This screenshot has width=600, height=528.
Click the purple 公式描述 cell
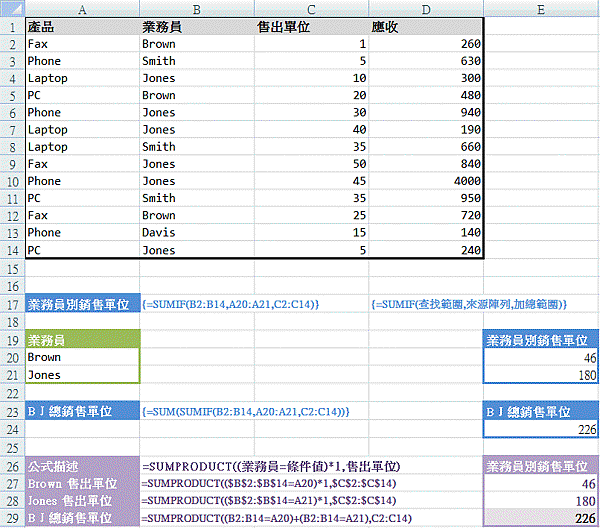[83, 466]
